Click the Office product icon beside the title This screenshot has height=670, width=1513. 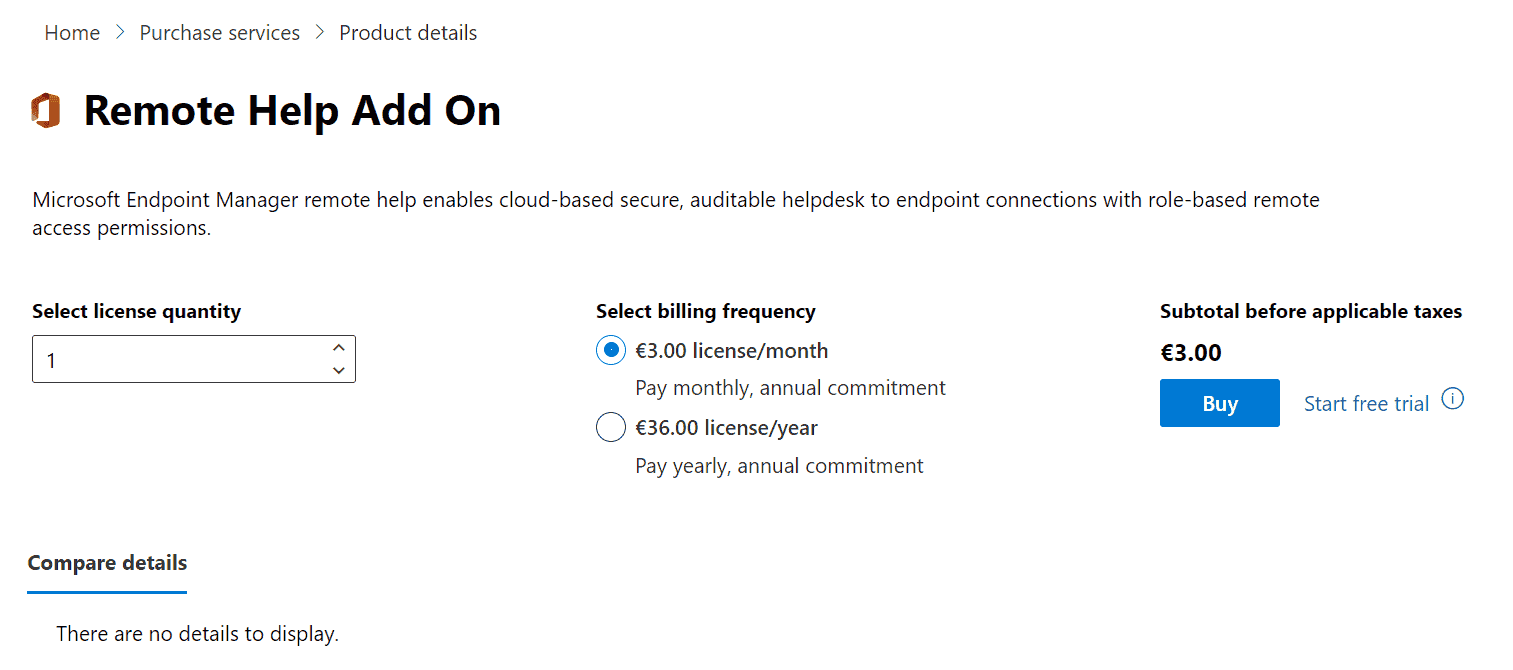click(x=46, y=110)
